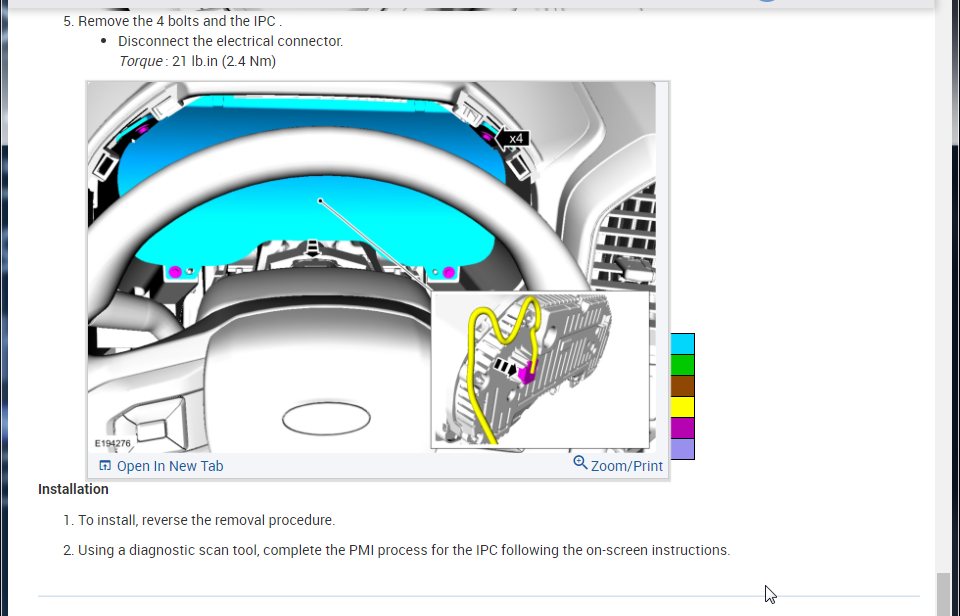Select the cyan color swatch

pyautogui.click(x=683, y=344)
